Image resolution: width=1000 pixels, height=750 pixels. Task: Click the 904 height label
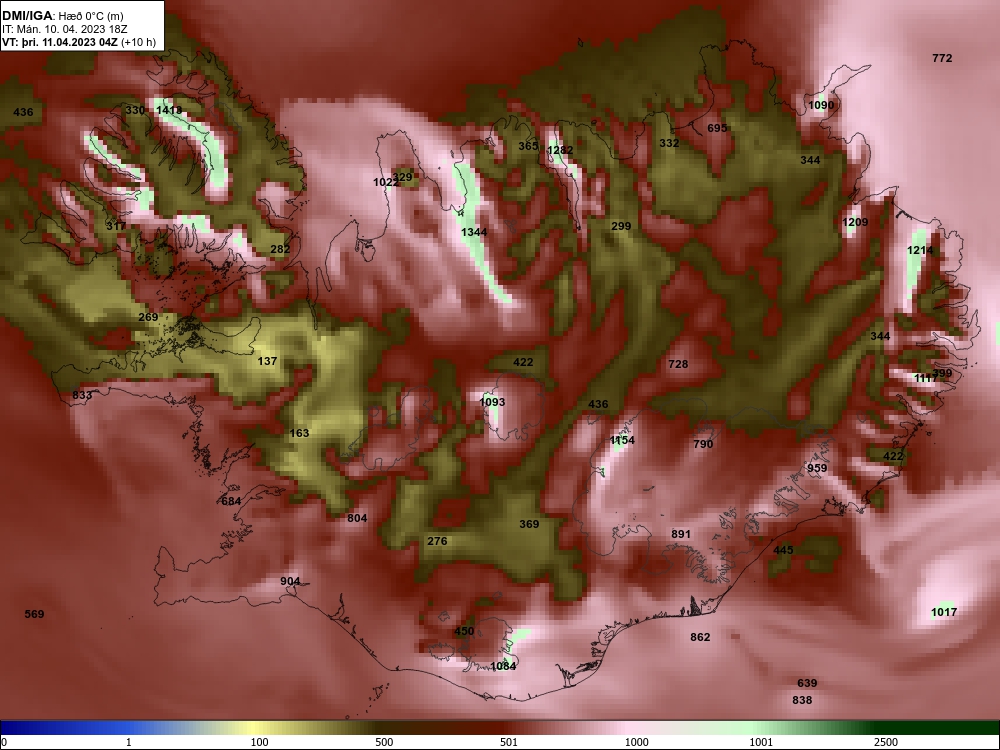click(x=290, y=582)
